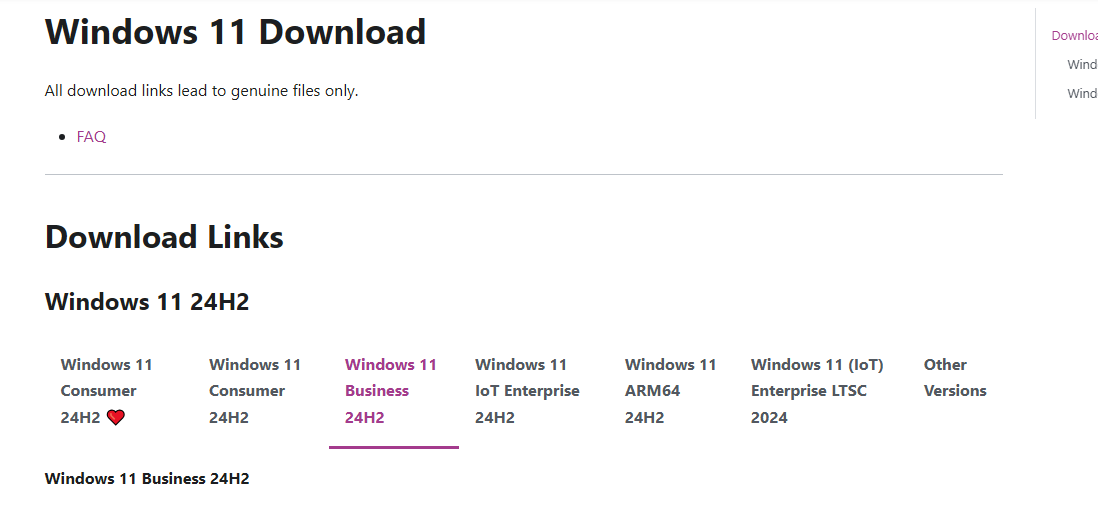
Task: Click the Windows 11 24H2 subheading
Action: [147, 302]
